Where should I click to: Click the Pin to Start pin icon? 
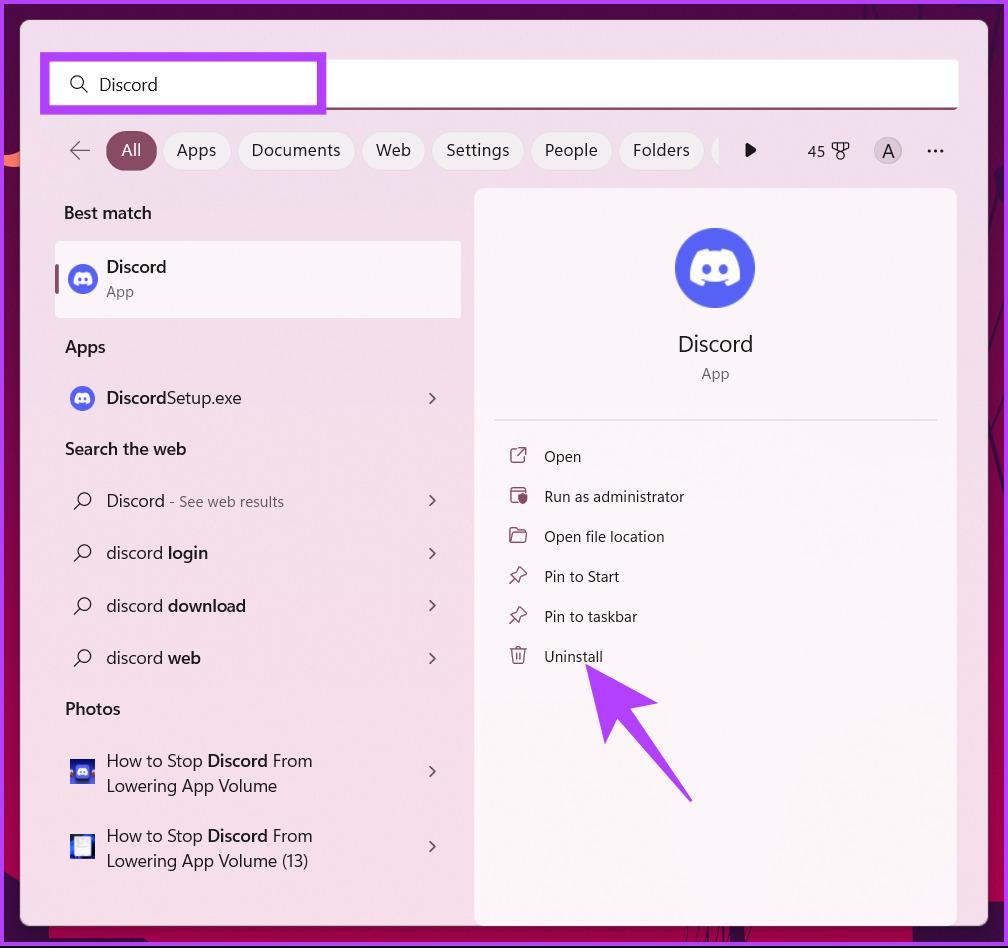click(518, 575)
